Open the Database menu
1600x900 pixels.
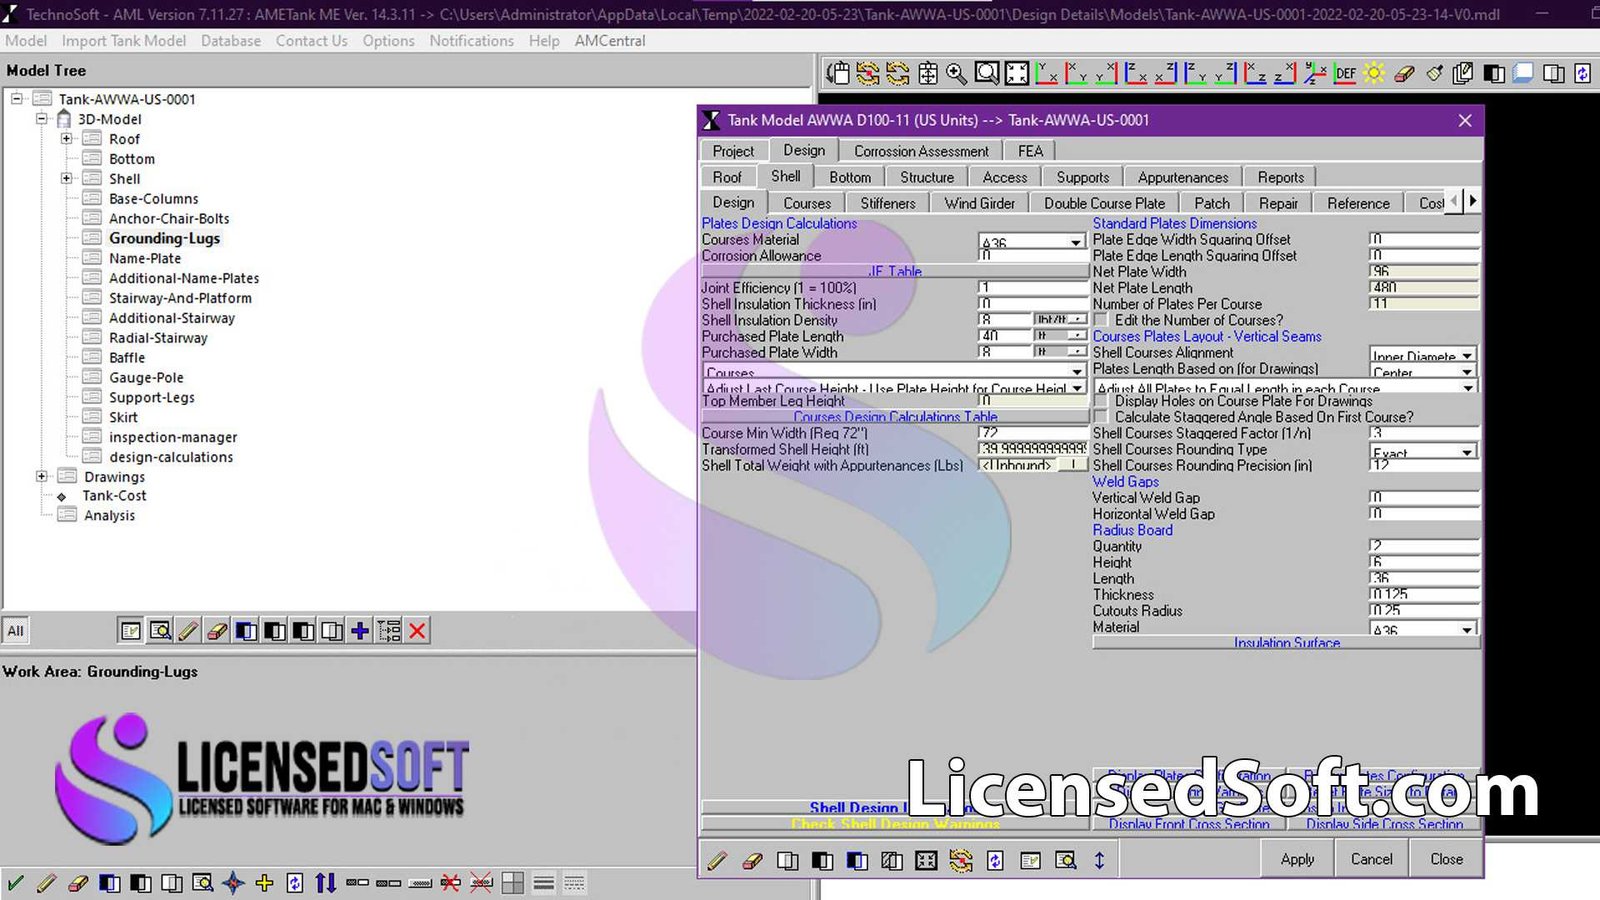pyautogui.click(x=231, y=41)
